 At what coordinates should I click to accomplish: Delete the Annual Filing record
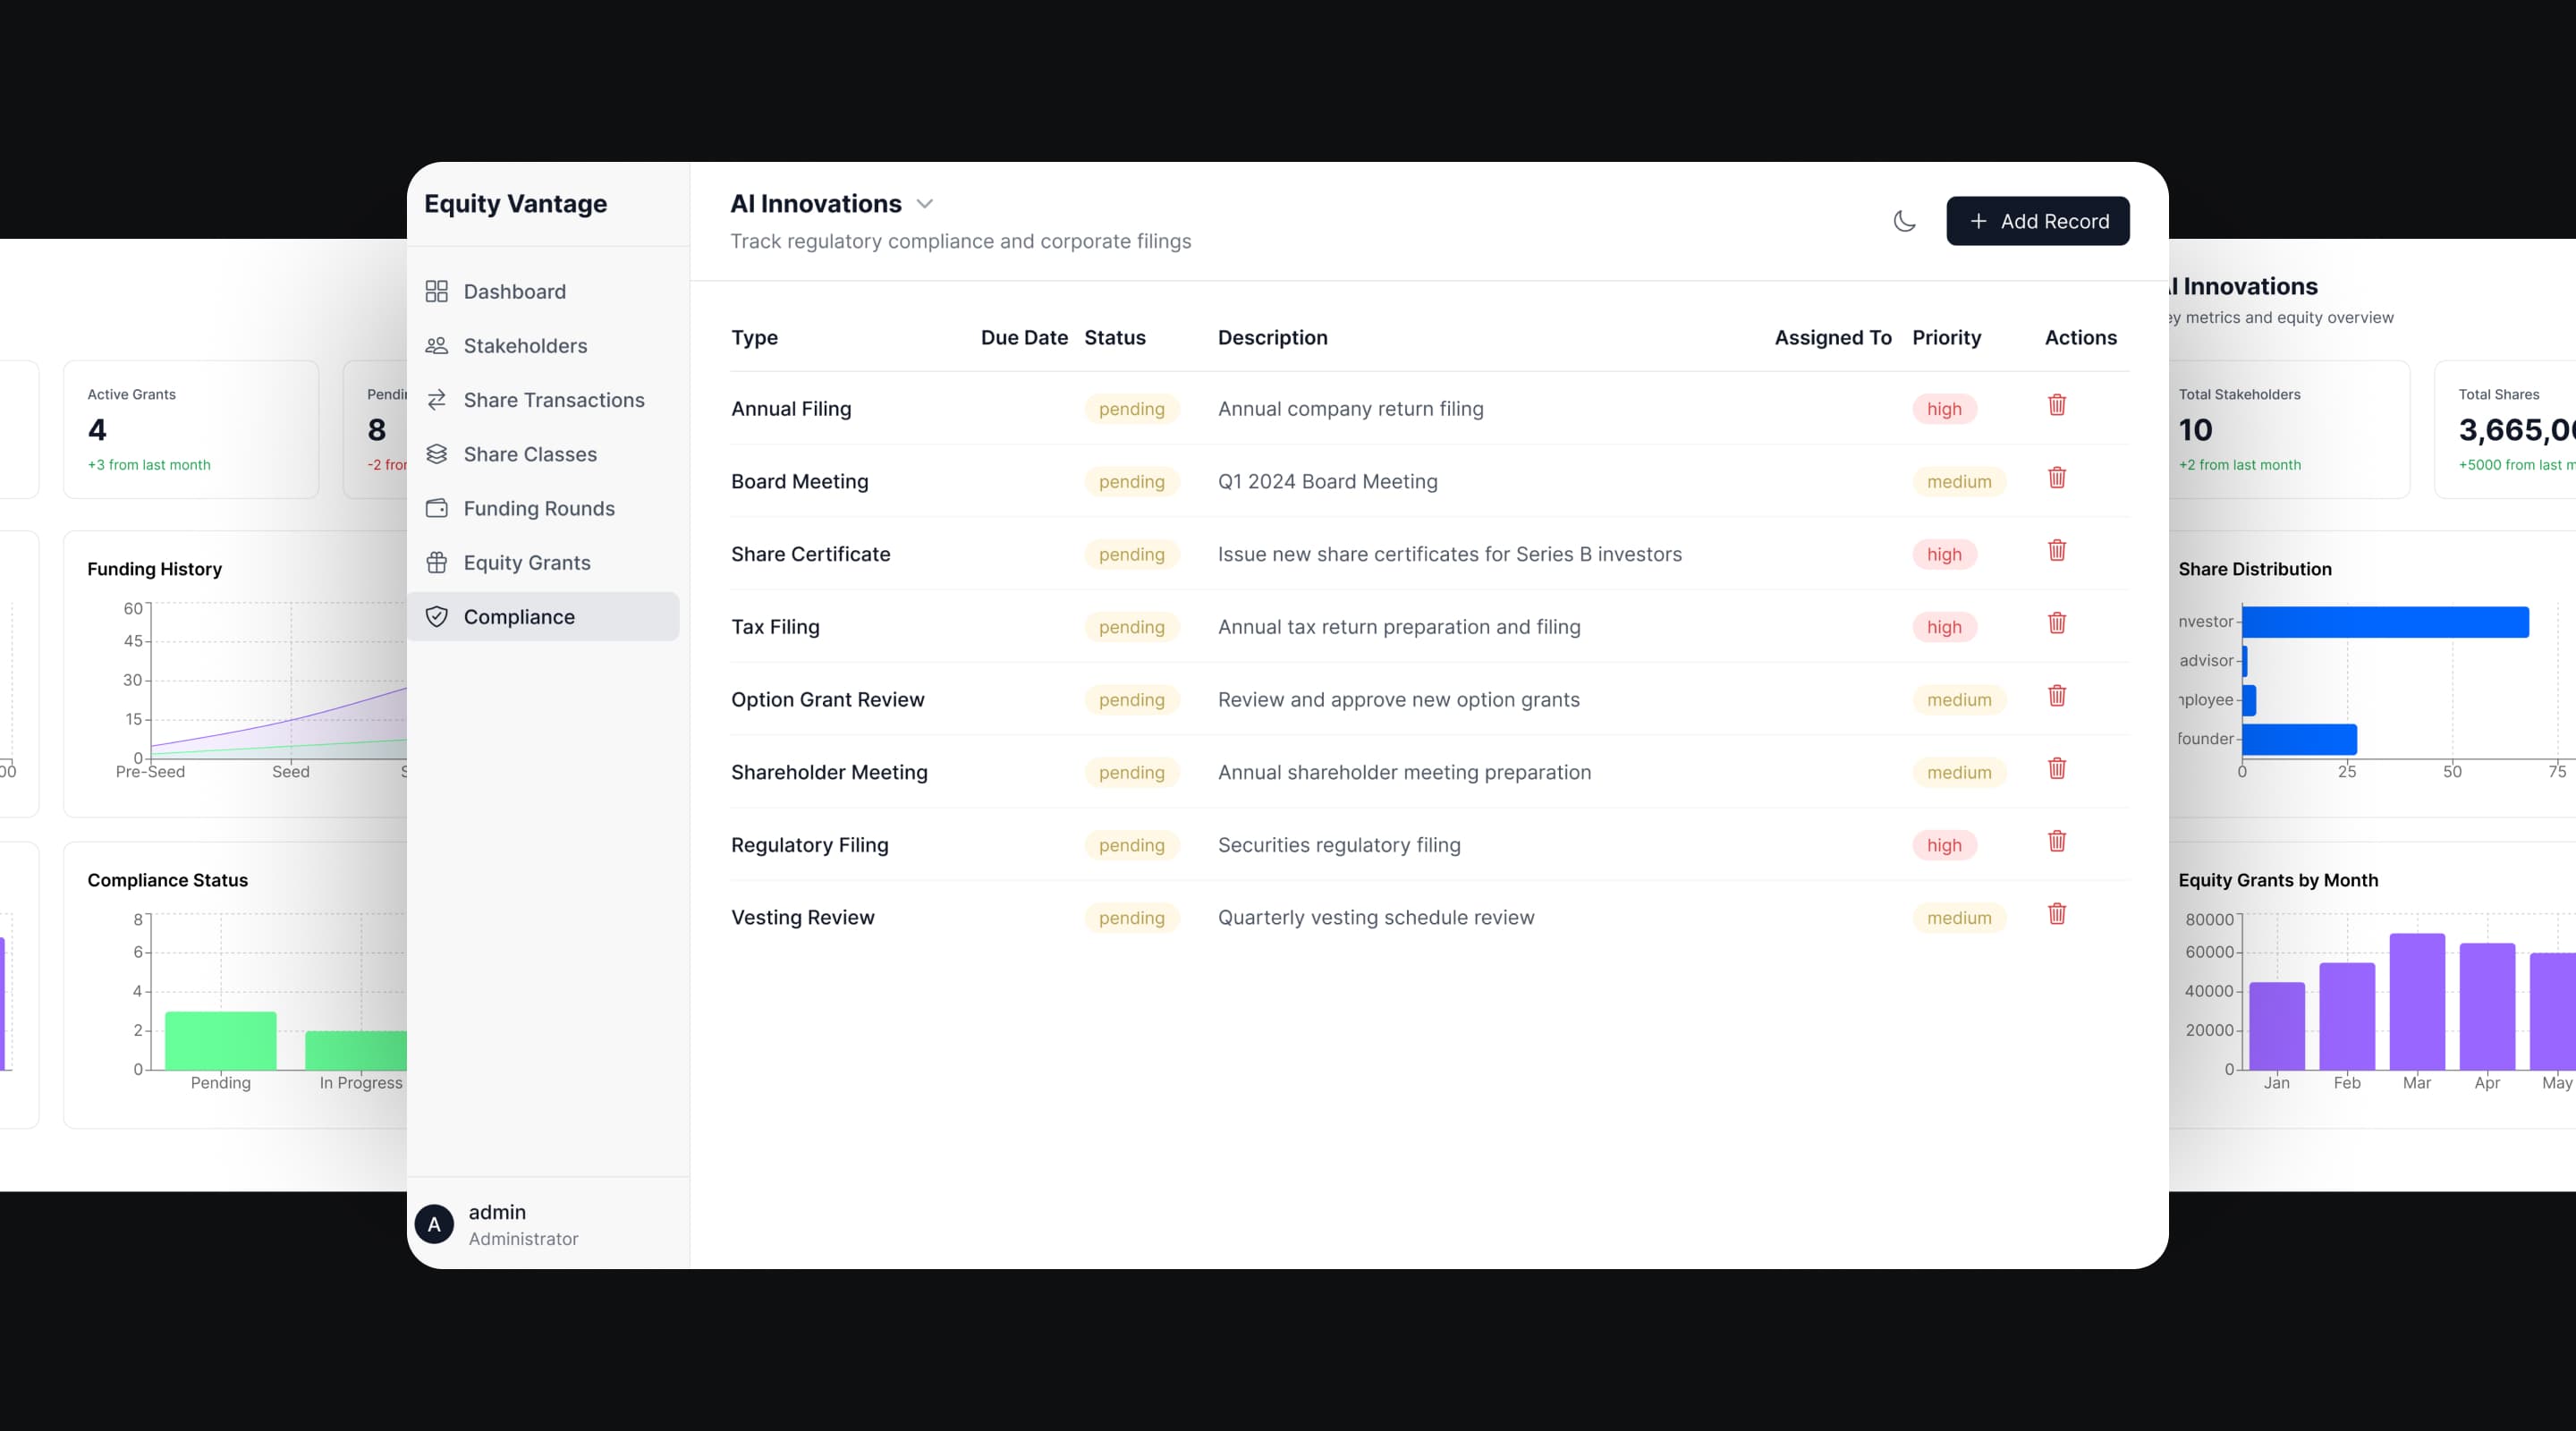[x=2056, y=405]
